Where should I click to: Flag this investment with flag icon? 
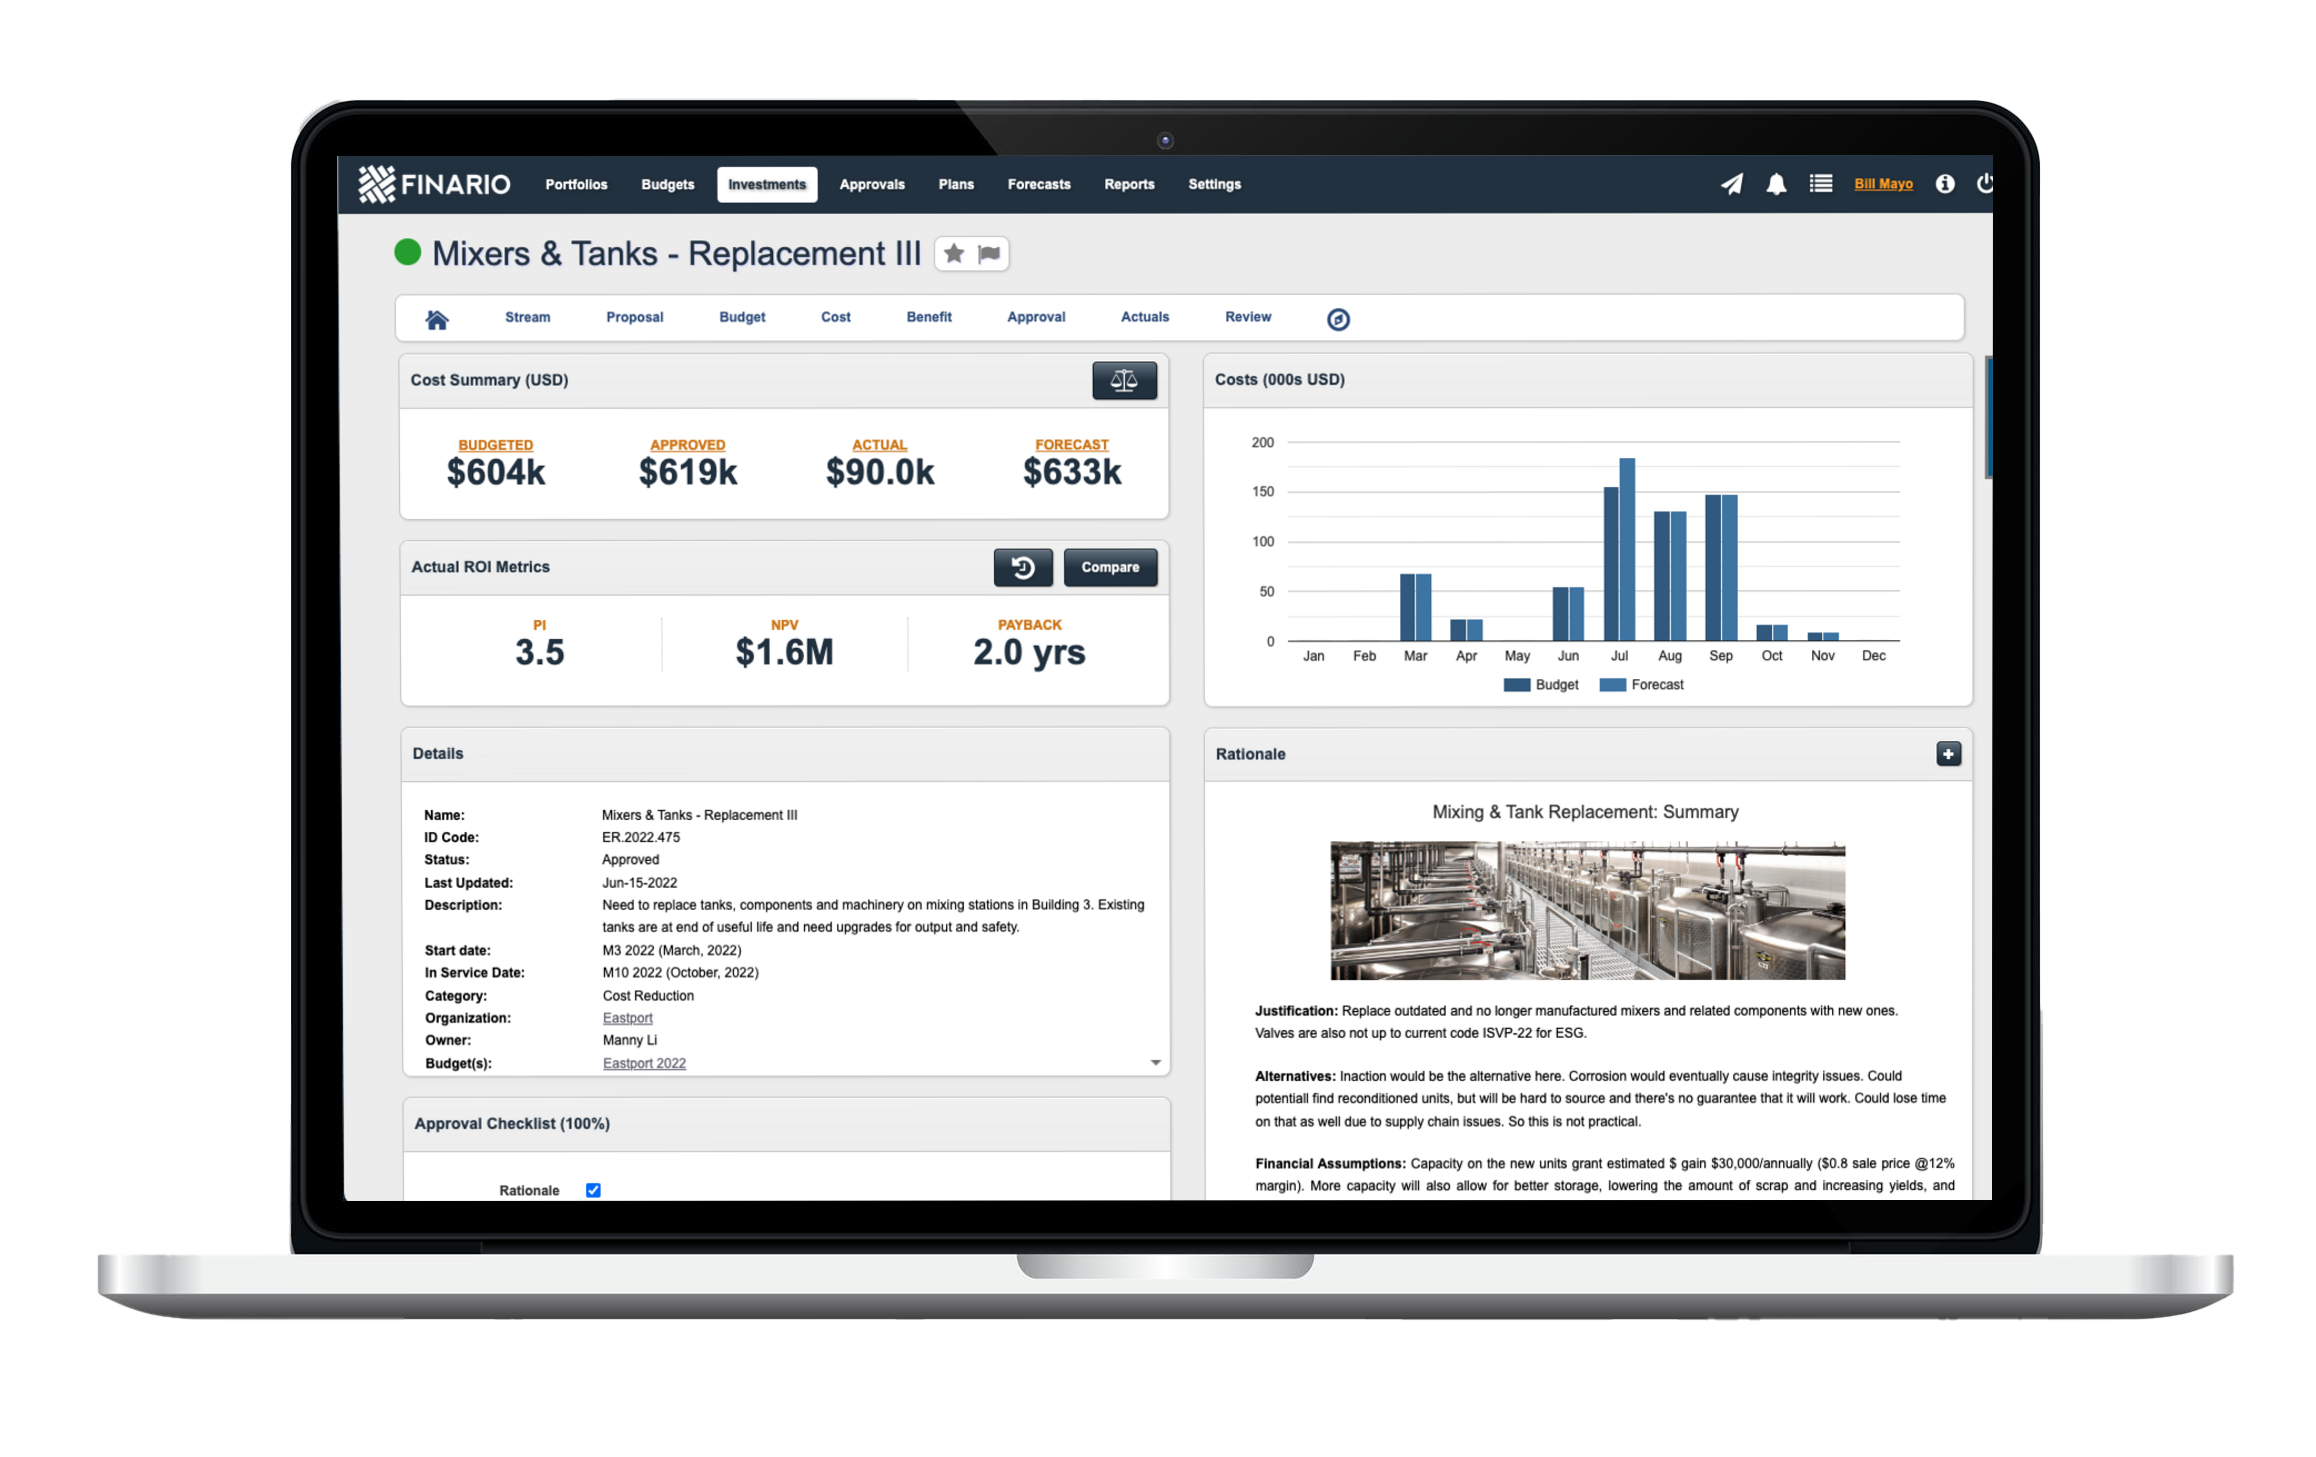(x=989, y=254)
